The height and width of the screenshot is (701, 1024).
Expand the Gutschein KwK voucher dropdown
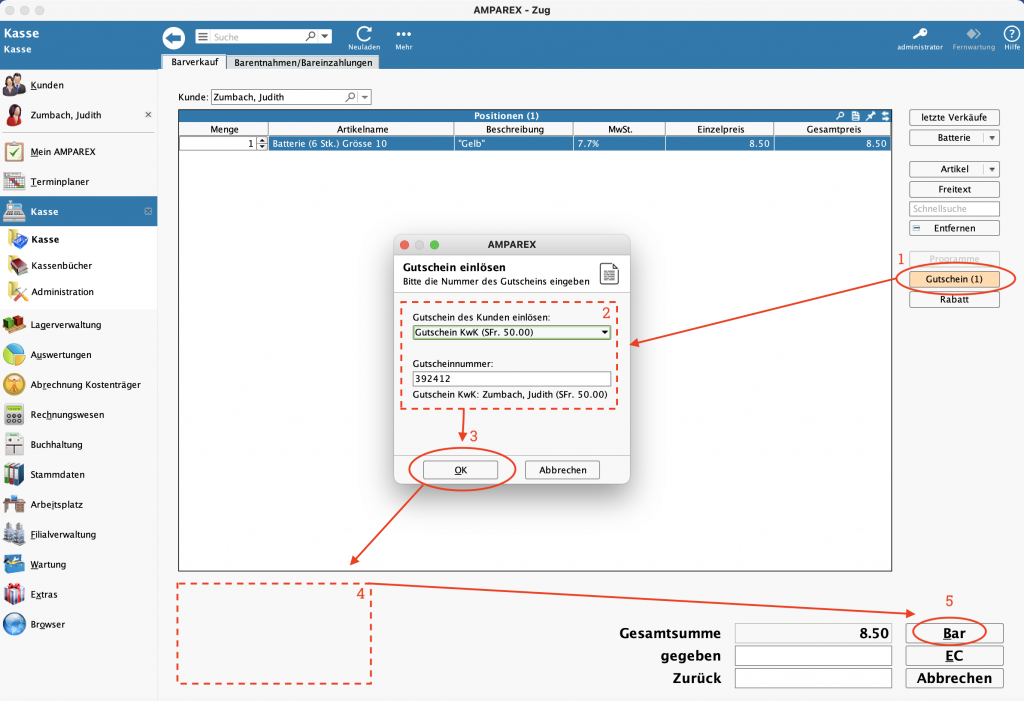coord(604,332)
